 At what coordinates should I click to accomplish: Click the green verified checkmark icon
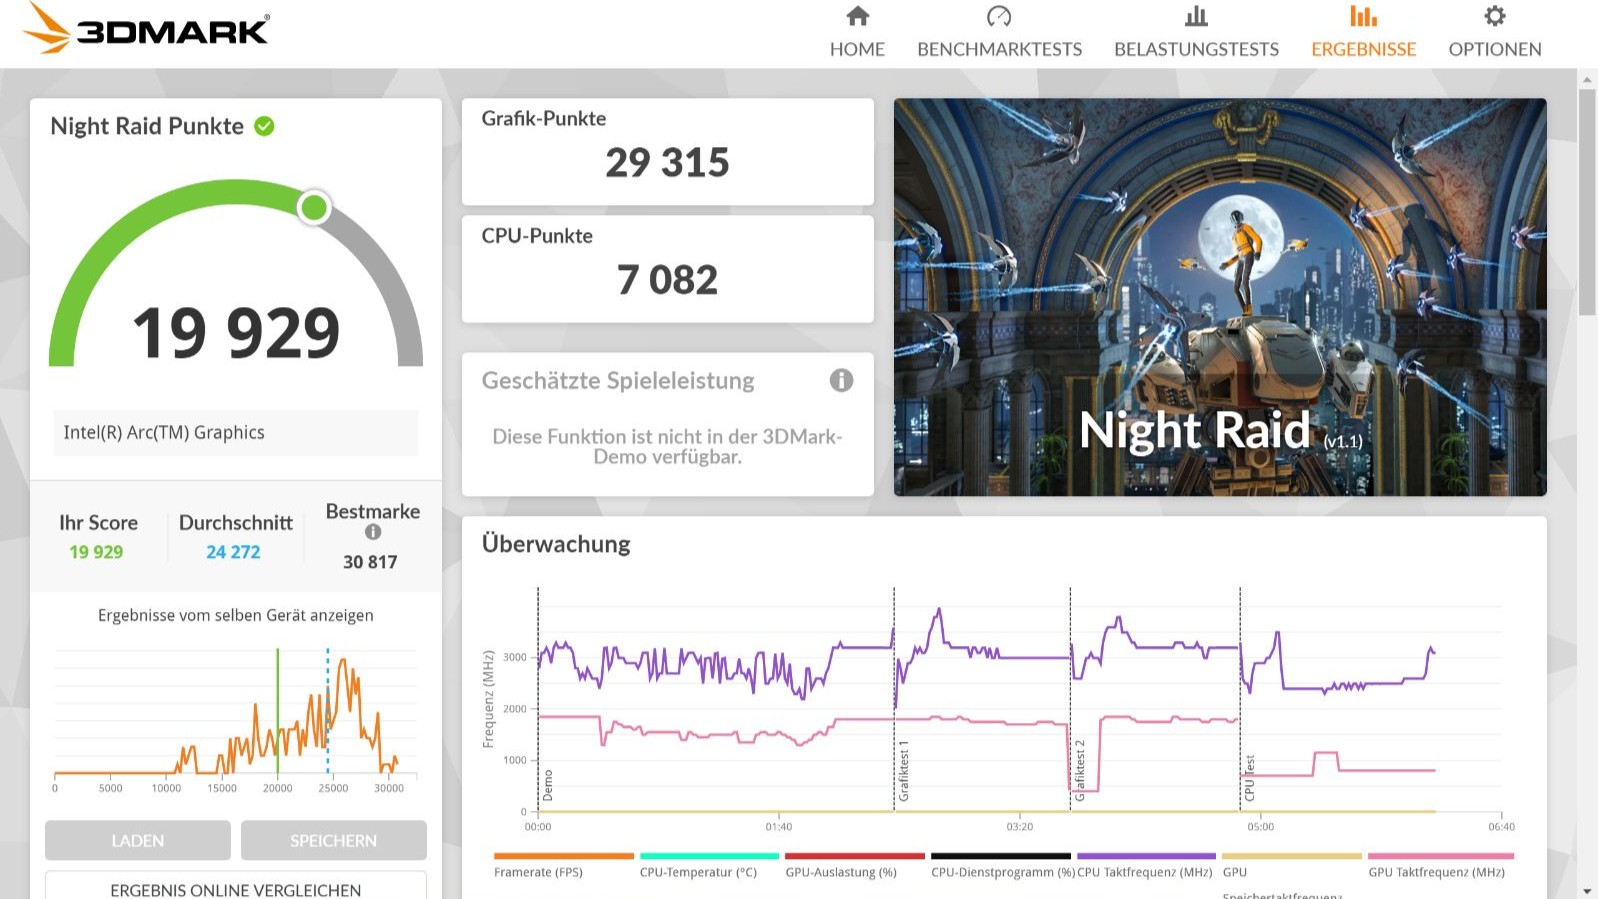[264, 126]
